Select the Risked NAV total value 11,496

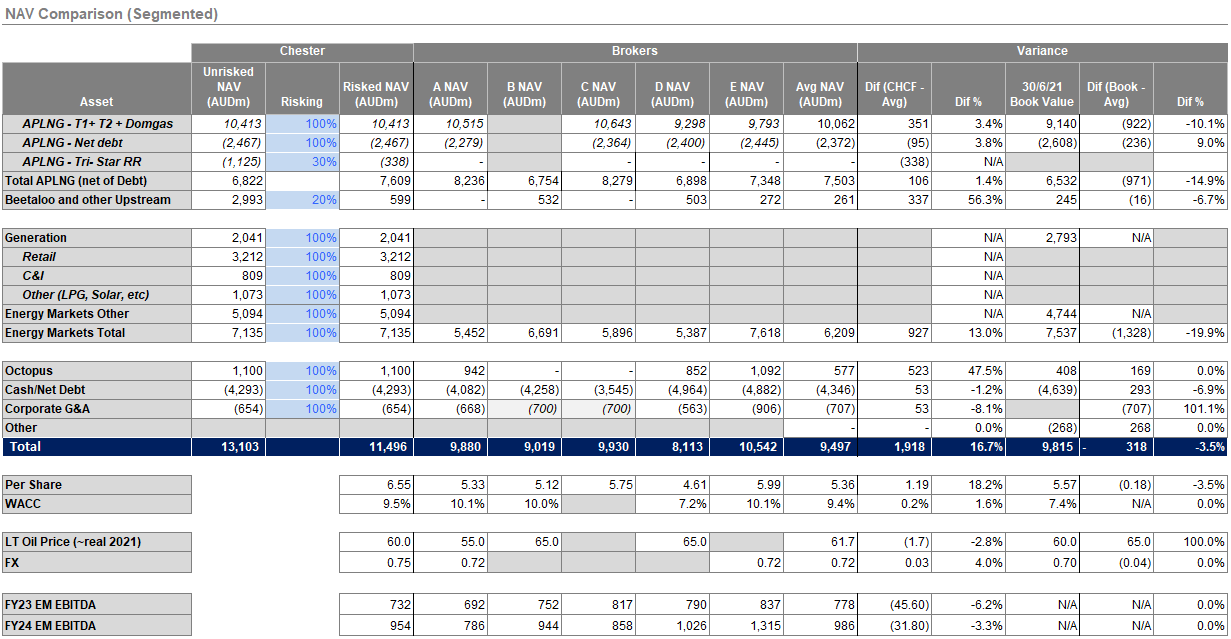coord(376,447)
